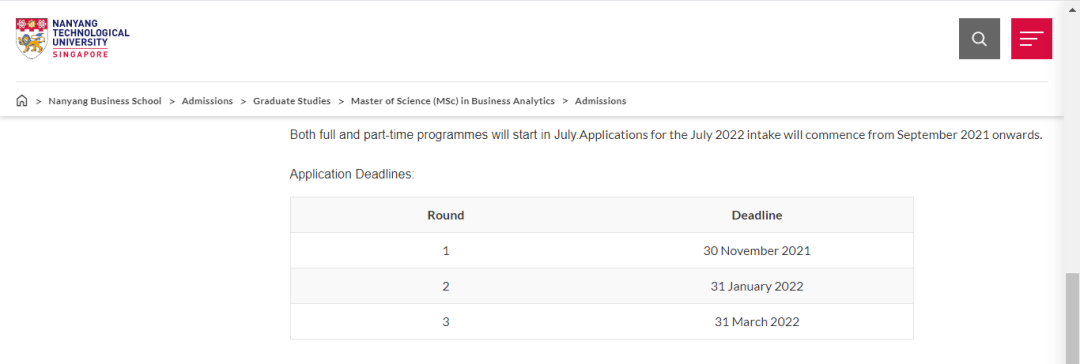Select the 31 March 2022 deadline cell
Image resolution: width=1080 pixels, height=364 pixels.
pos(757,321)
